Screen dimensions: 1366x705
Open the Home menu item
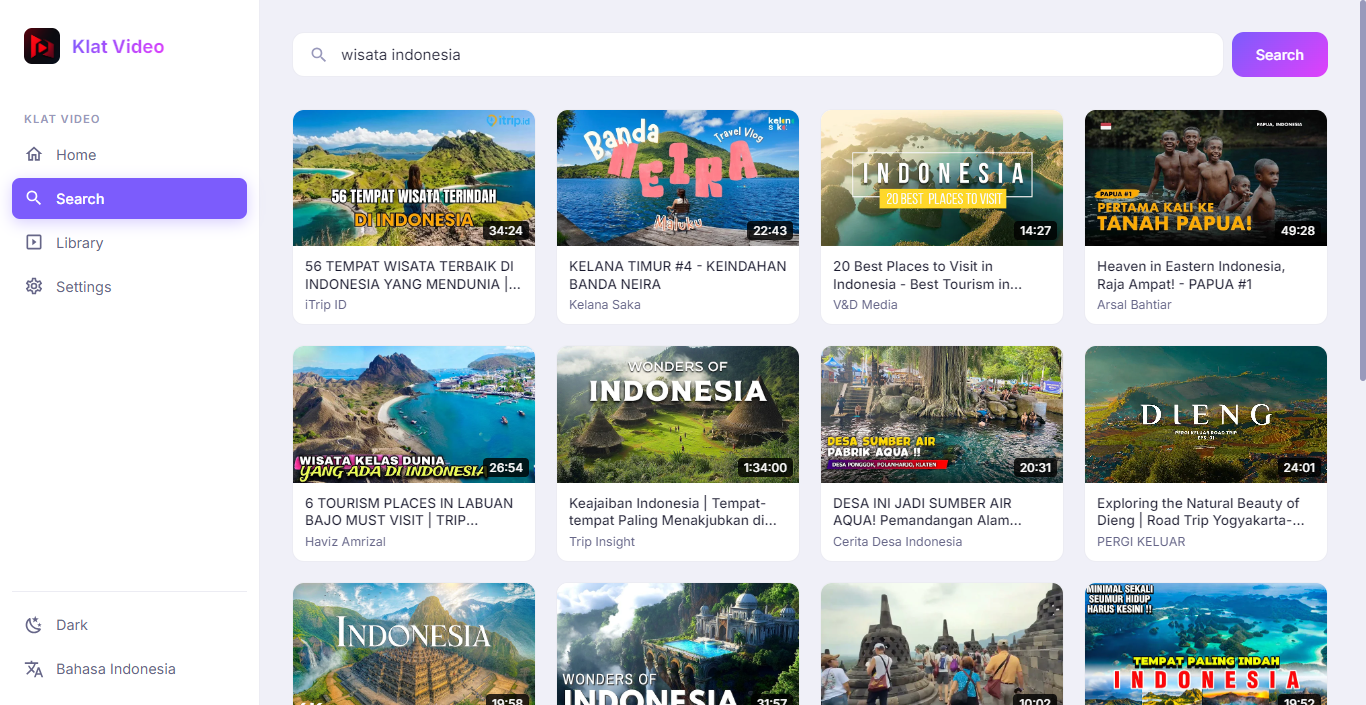(x=129, y=154)
